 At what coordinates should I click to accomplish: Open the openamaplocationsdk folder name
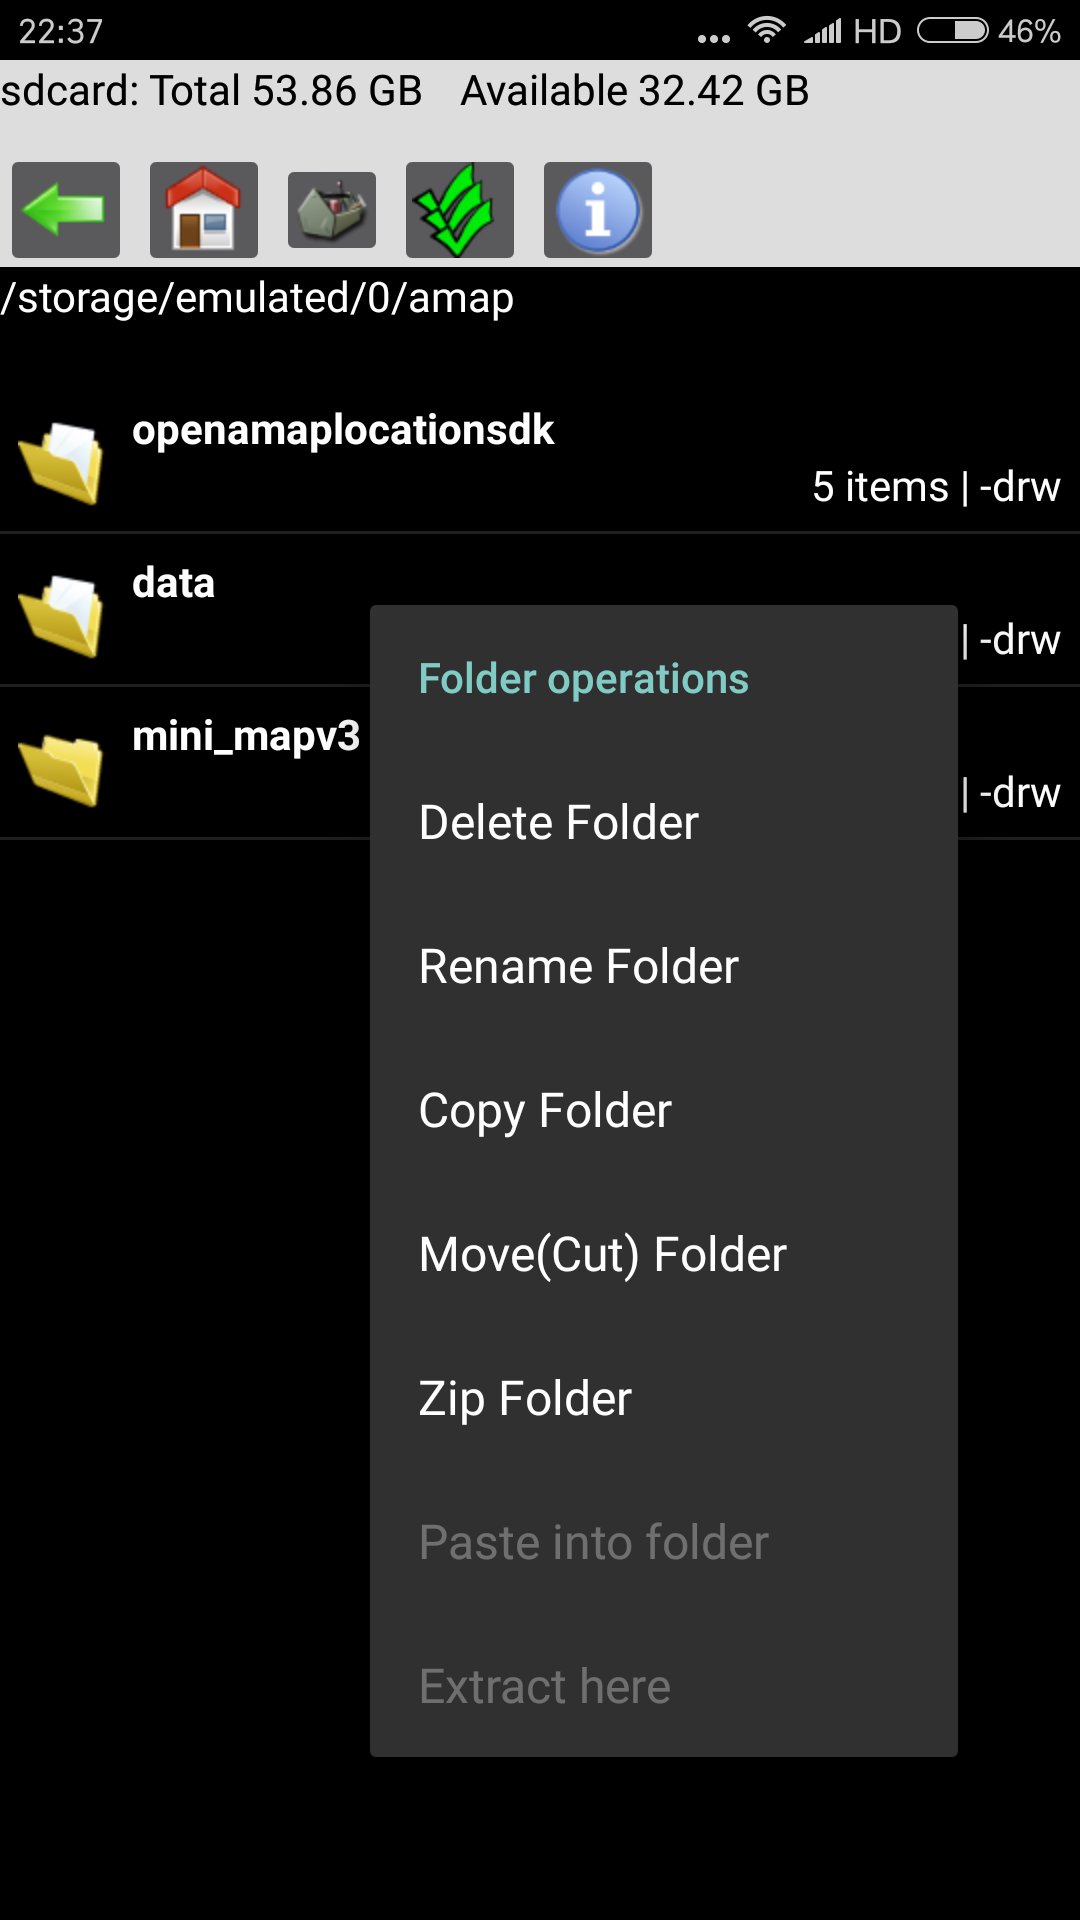click(x=343, y=431)
